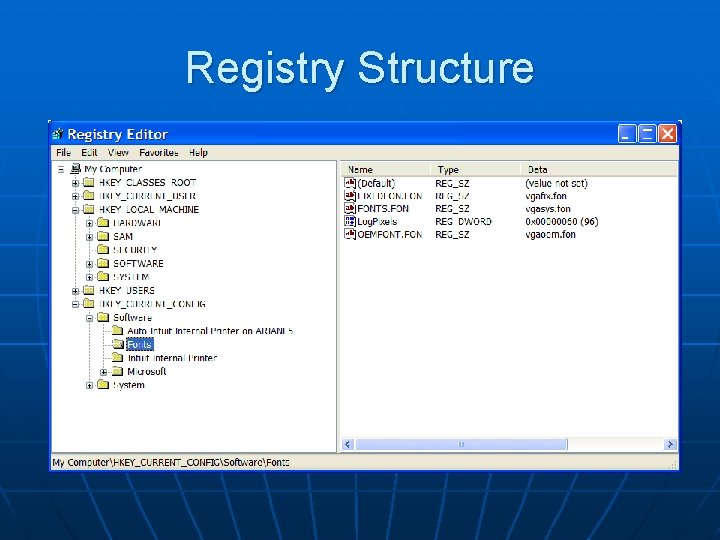Click the Software folder icon under HKEY_CURRENT_CONFIG
720x540 pixels.
pos(103,317)
